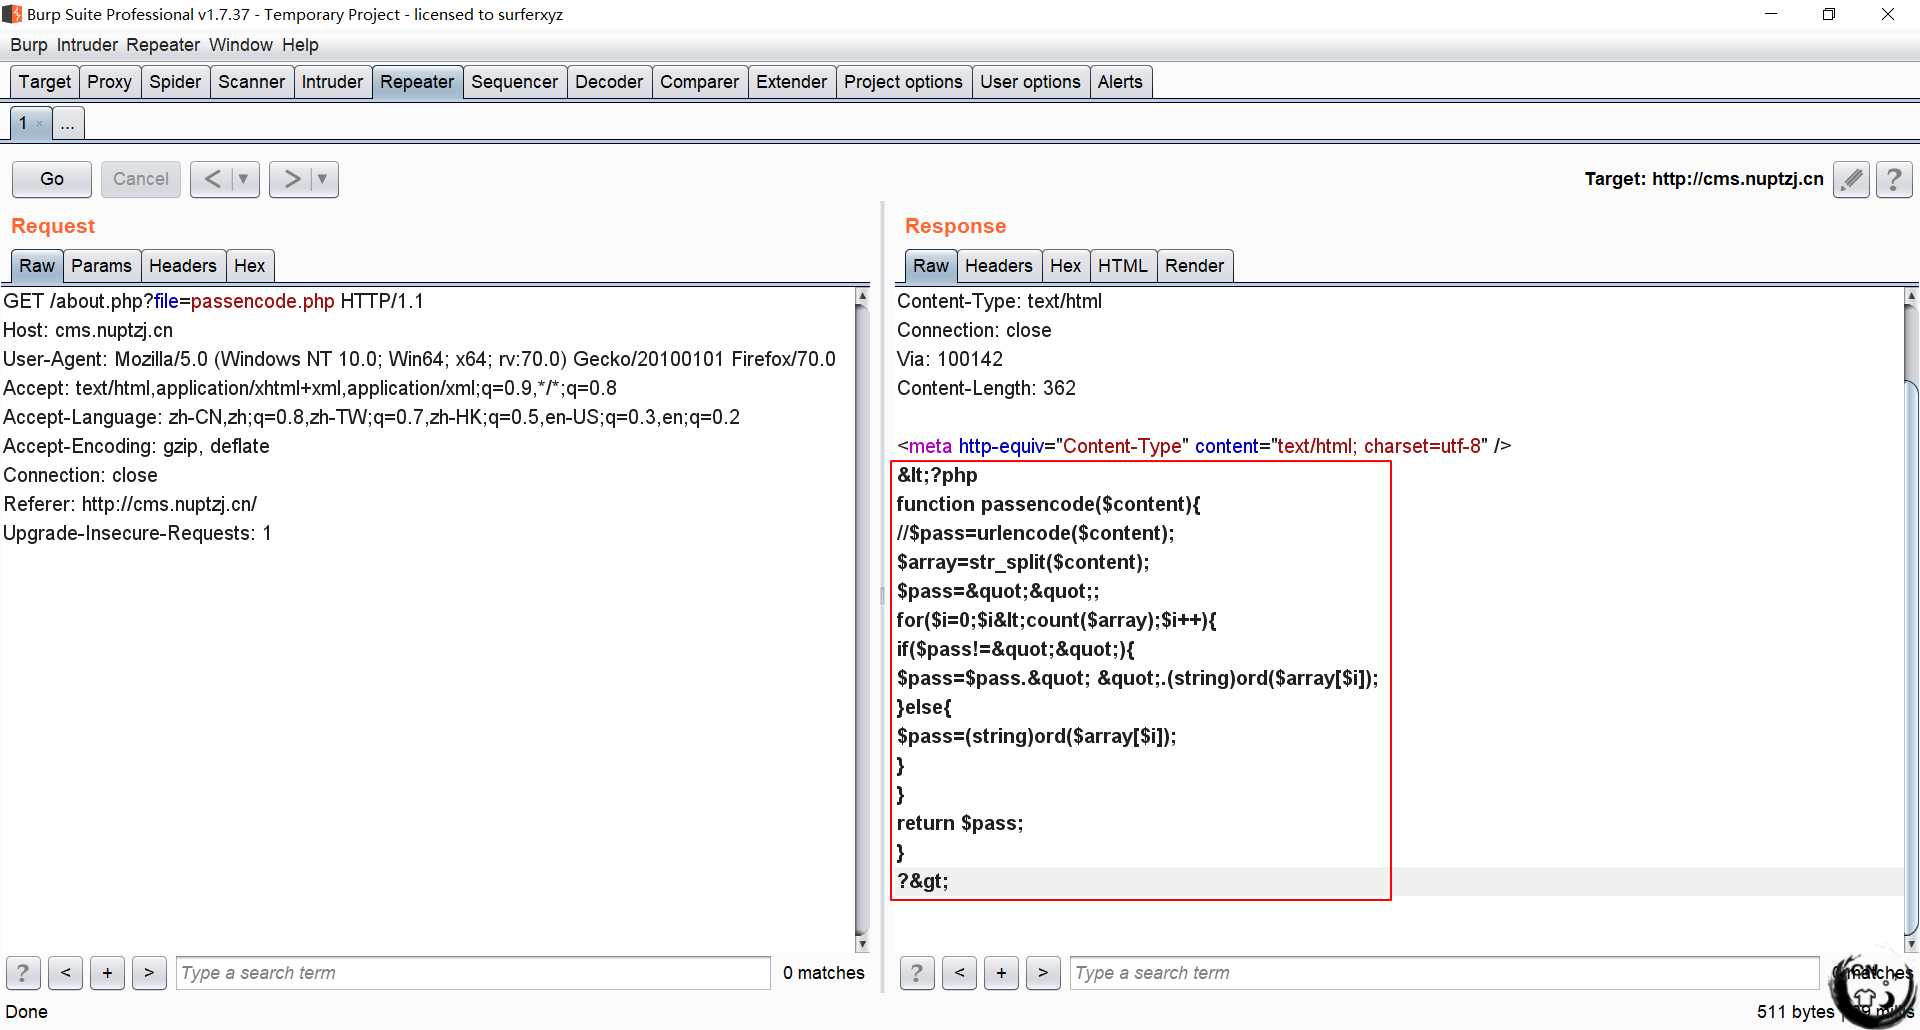Switch to the Extender tab

tap(791, 82)
